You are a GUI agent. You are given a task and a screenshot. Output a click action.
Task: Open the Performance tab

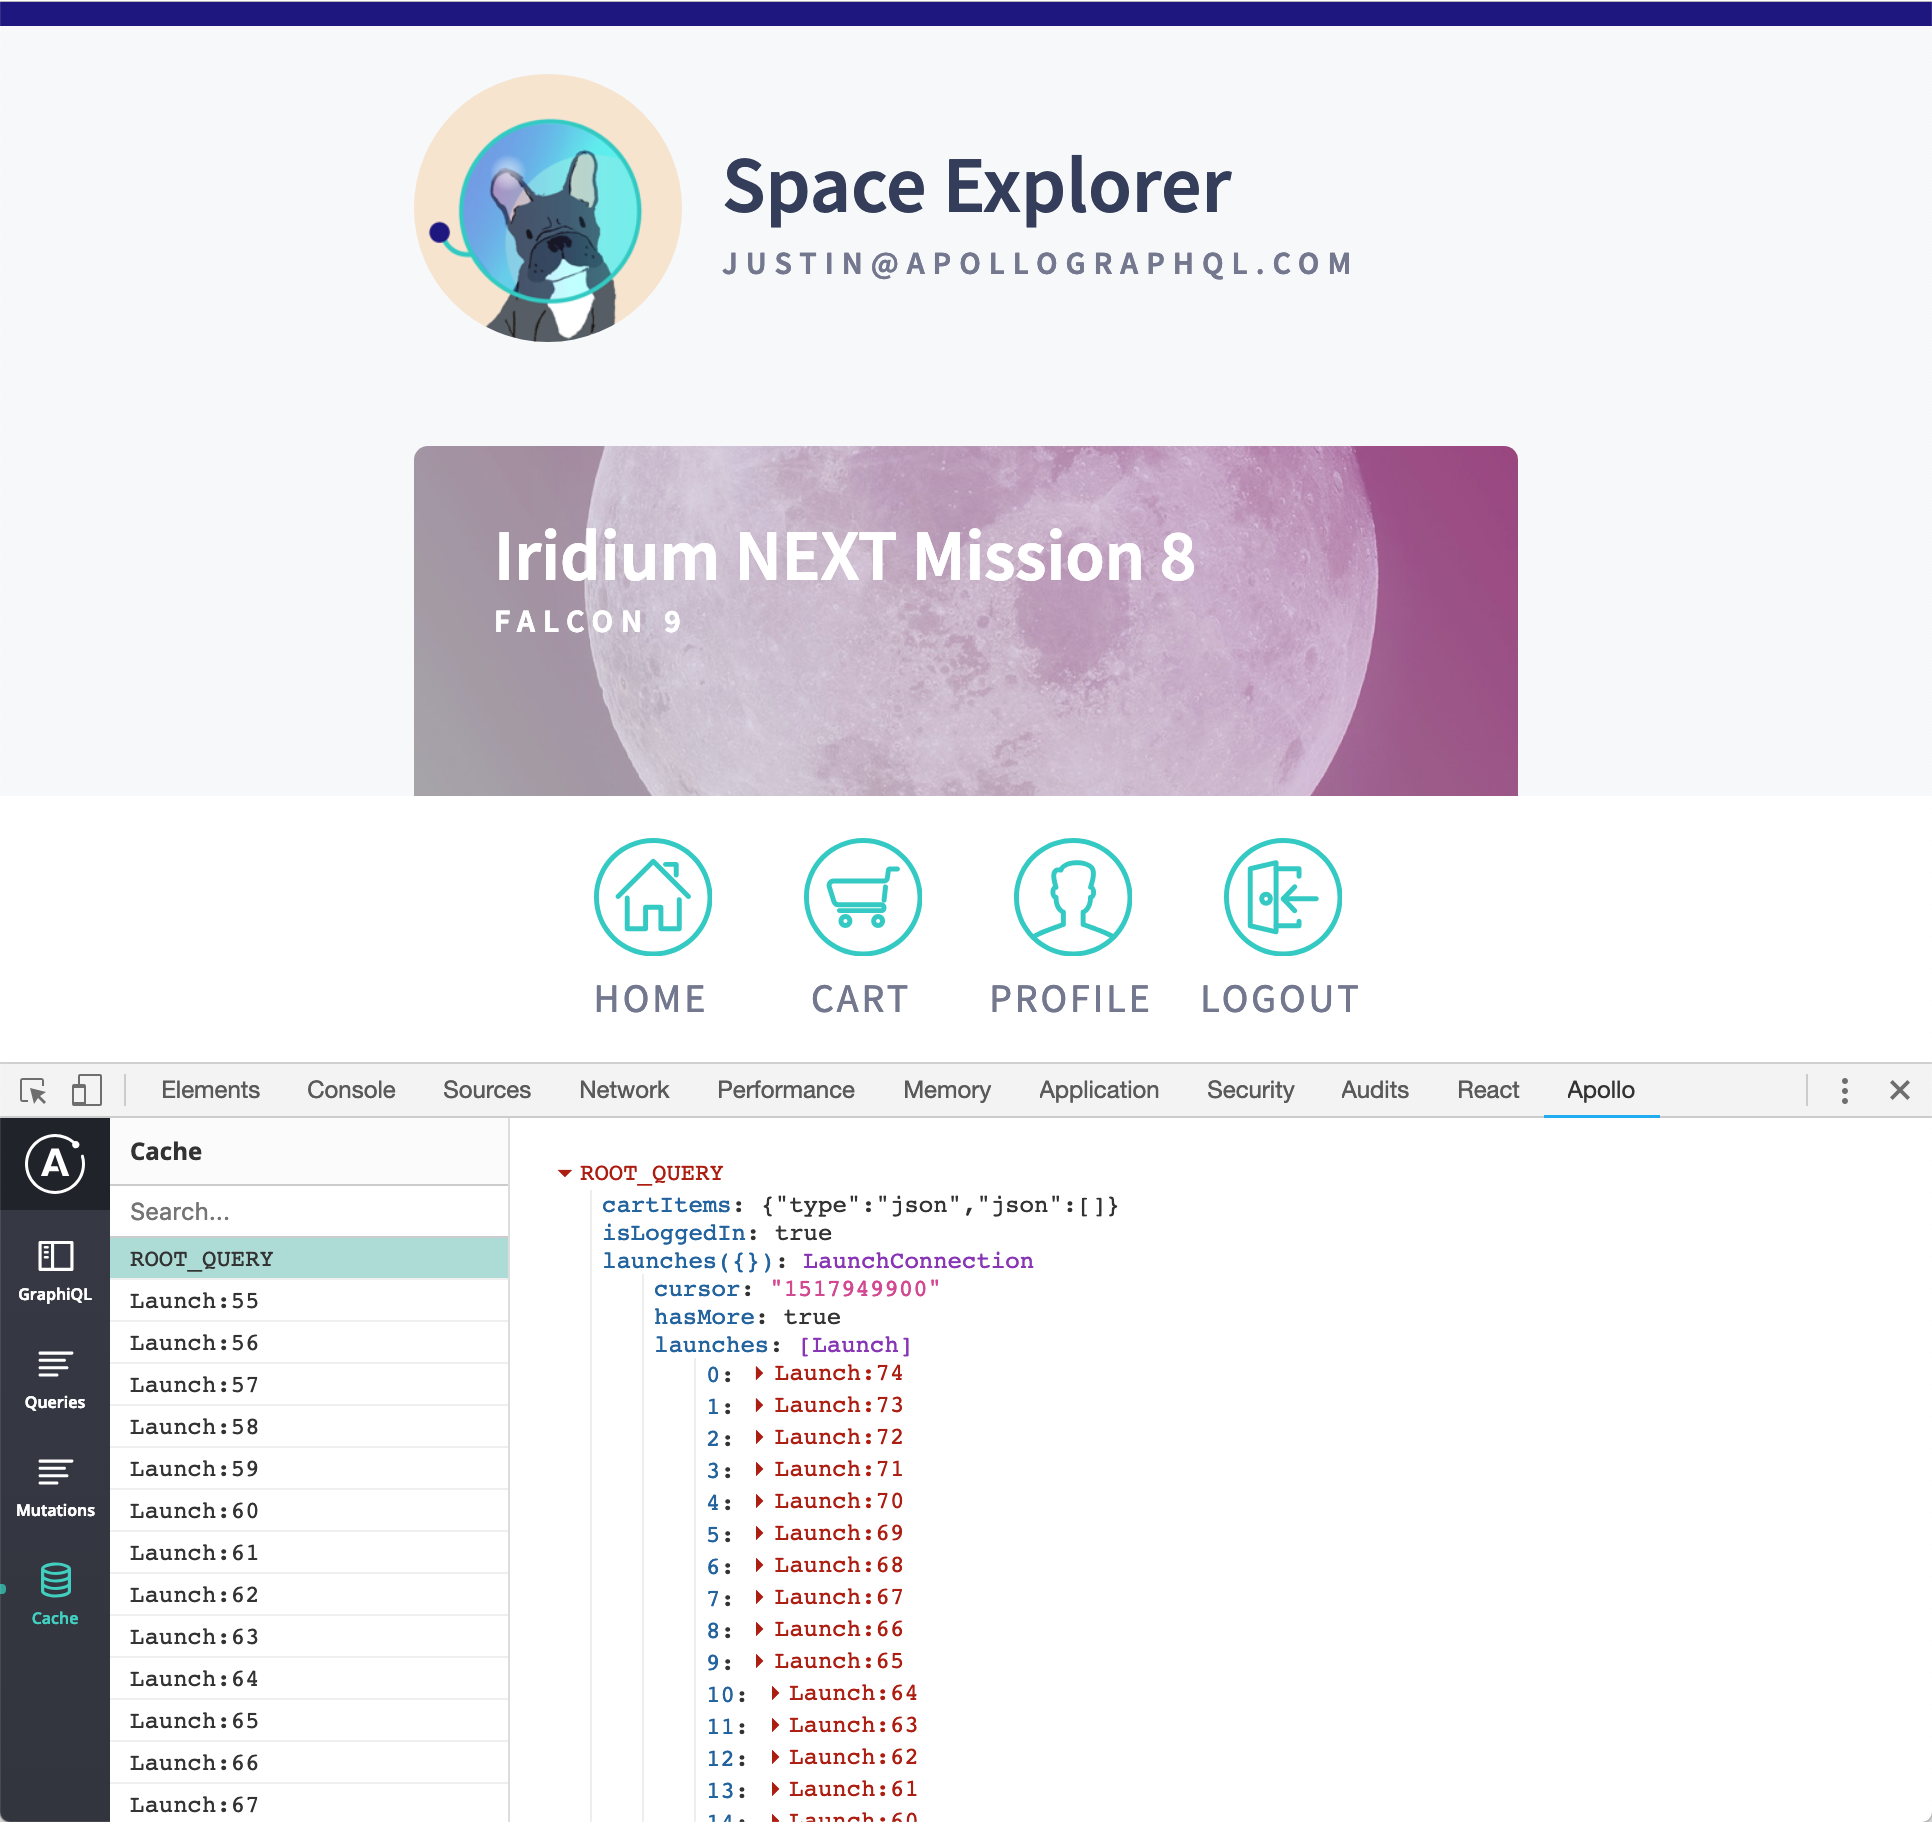786,1090
